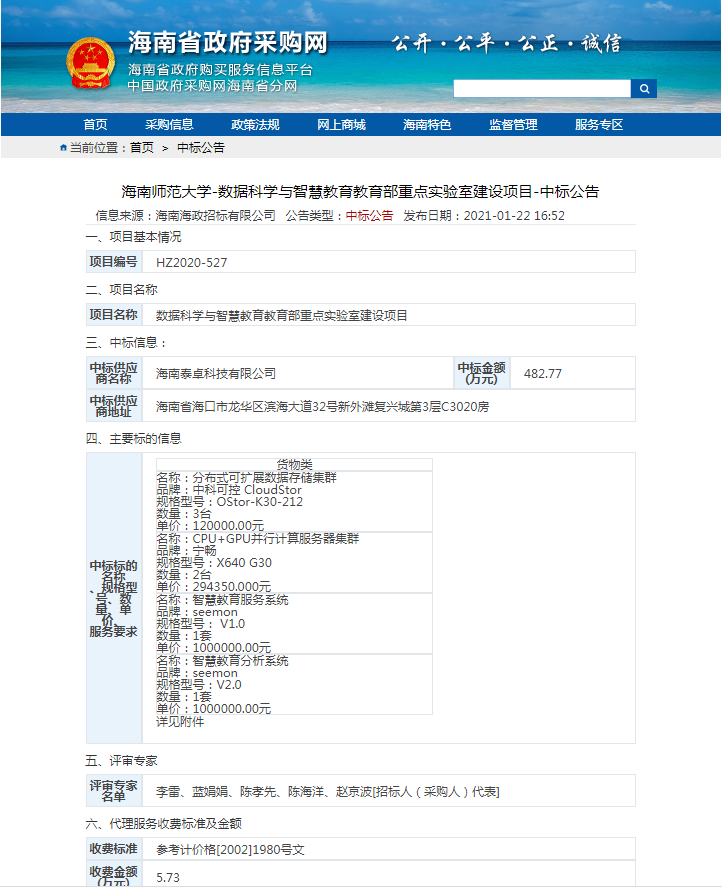Select the 294350.000元 unit price
722x887 pixels.
(231, 587)
